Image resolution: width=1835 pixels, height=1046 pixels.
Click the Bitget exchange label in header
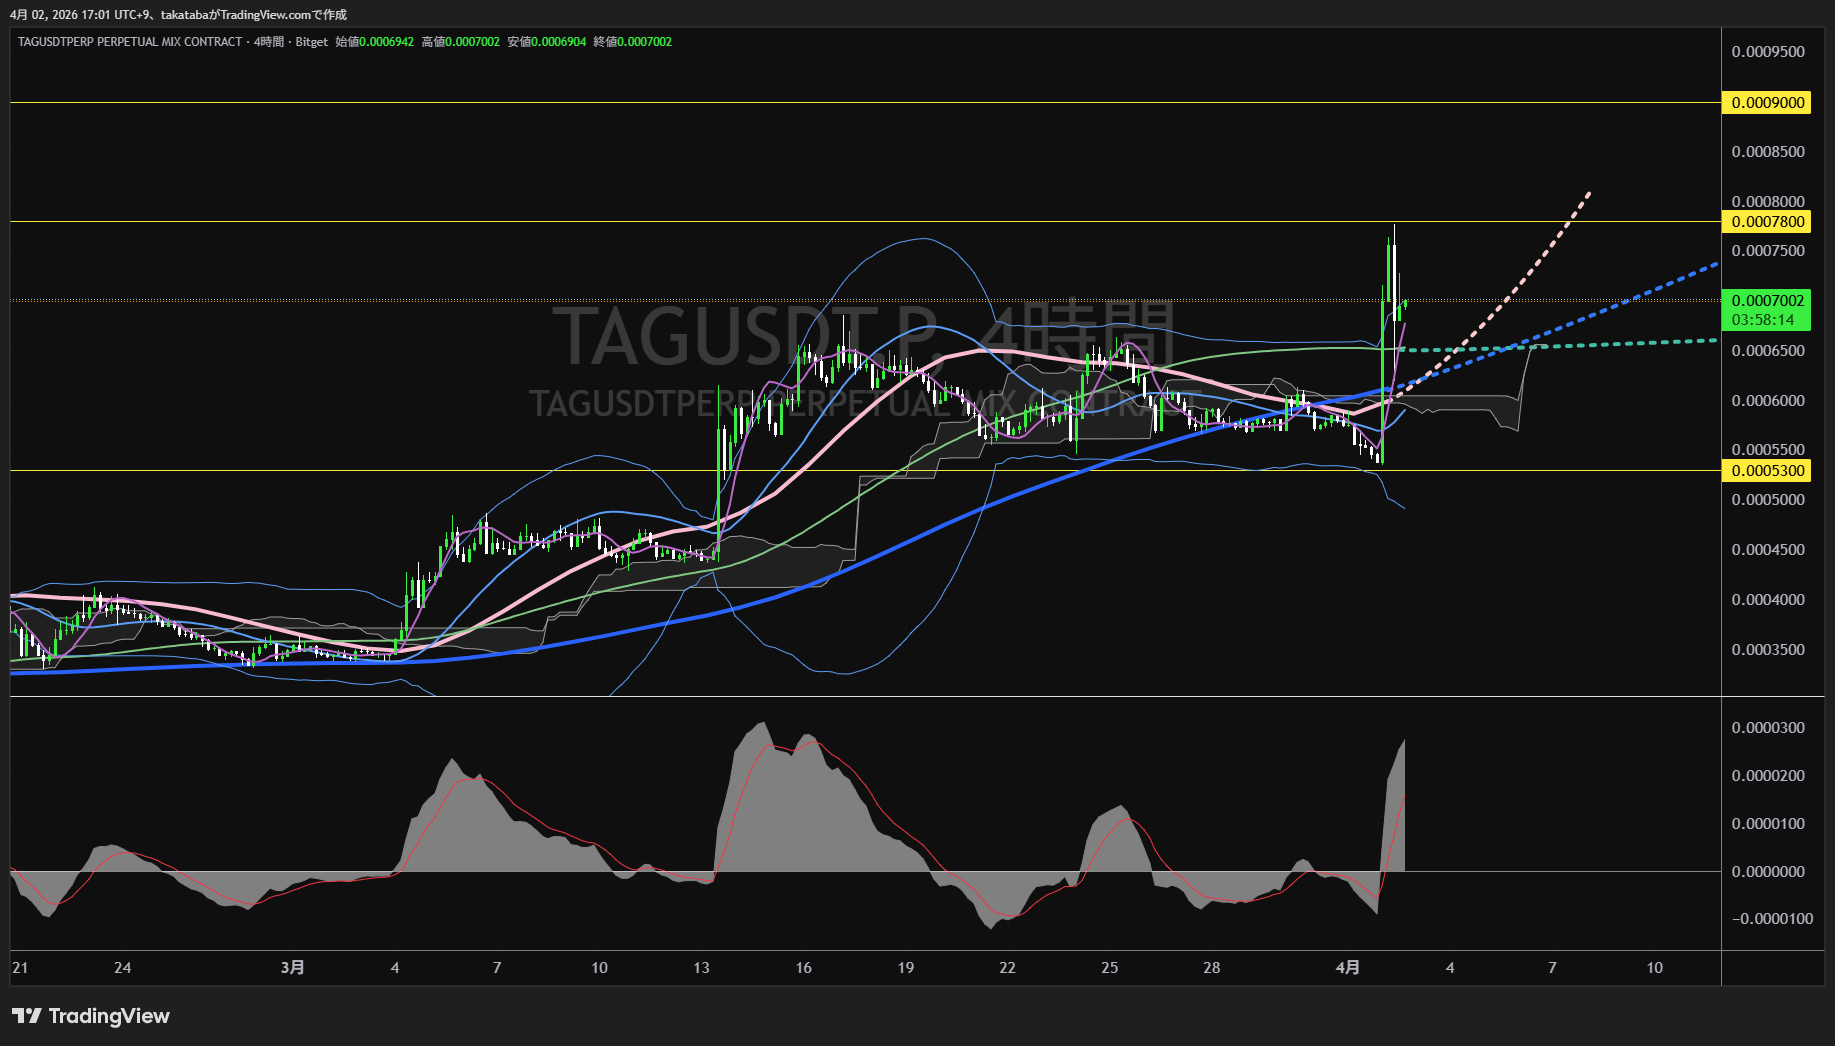point(312,42)
